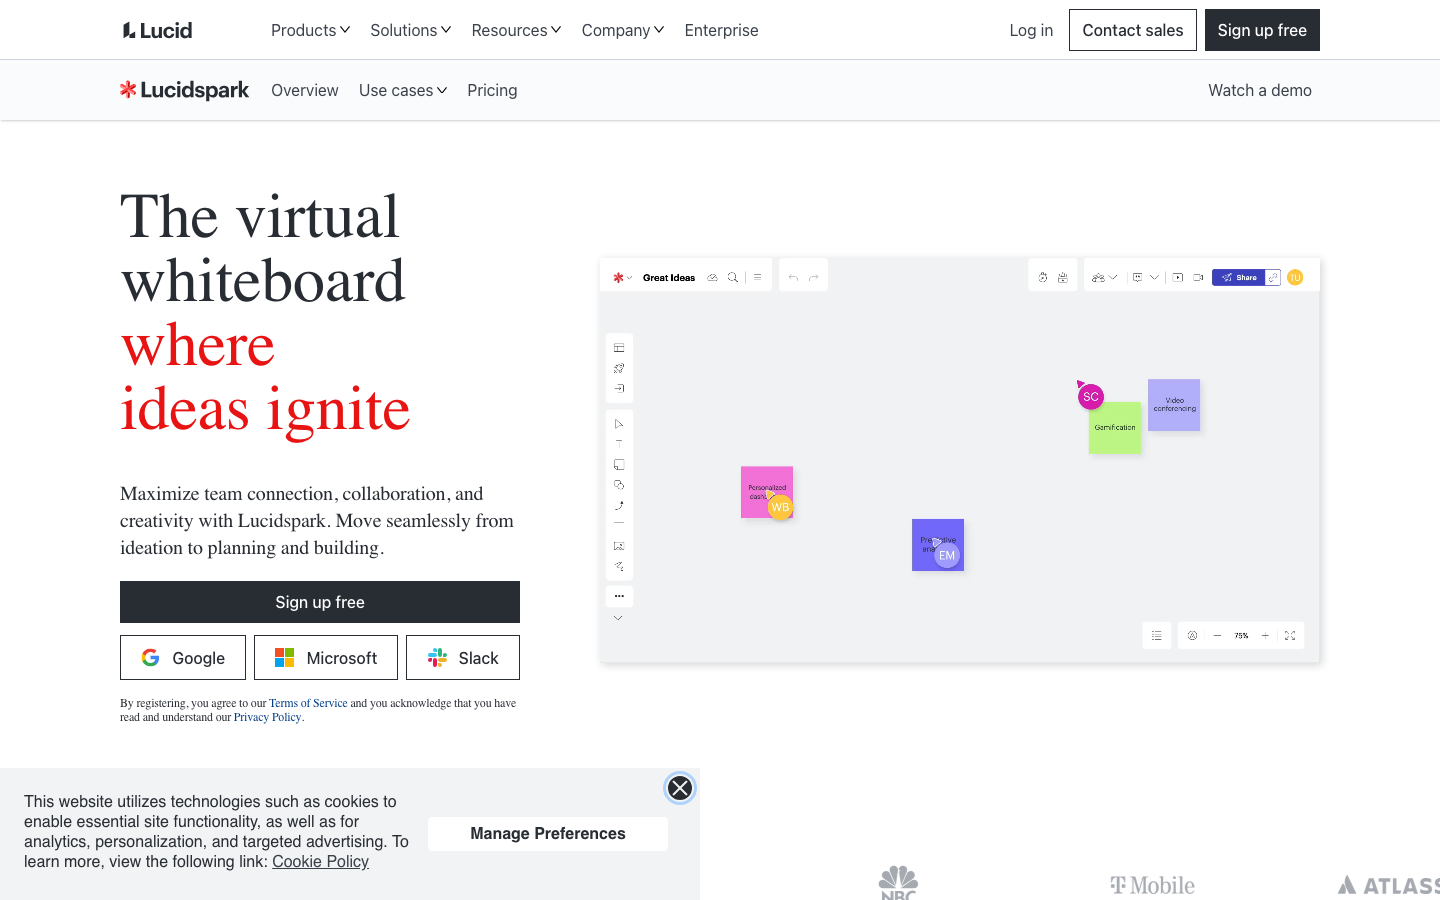Click the cloud save status icon
Image resolution: width=1440 pixels, height=900 pixels.
712,277
